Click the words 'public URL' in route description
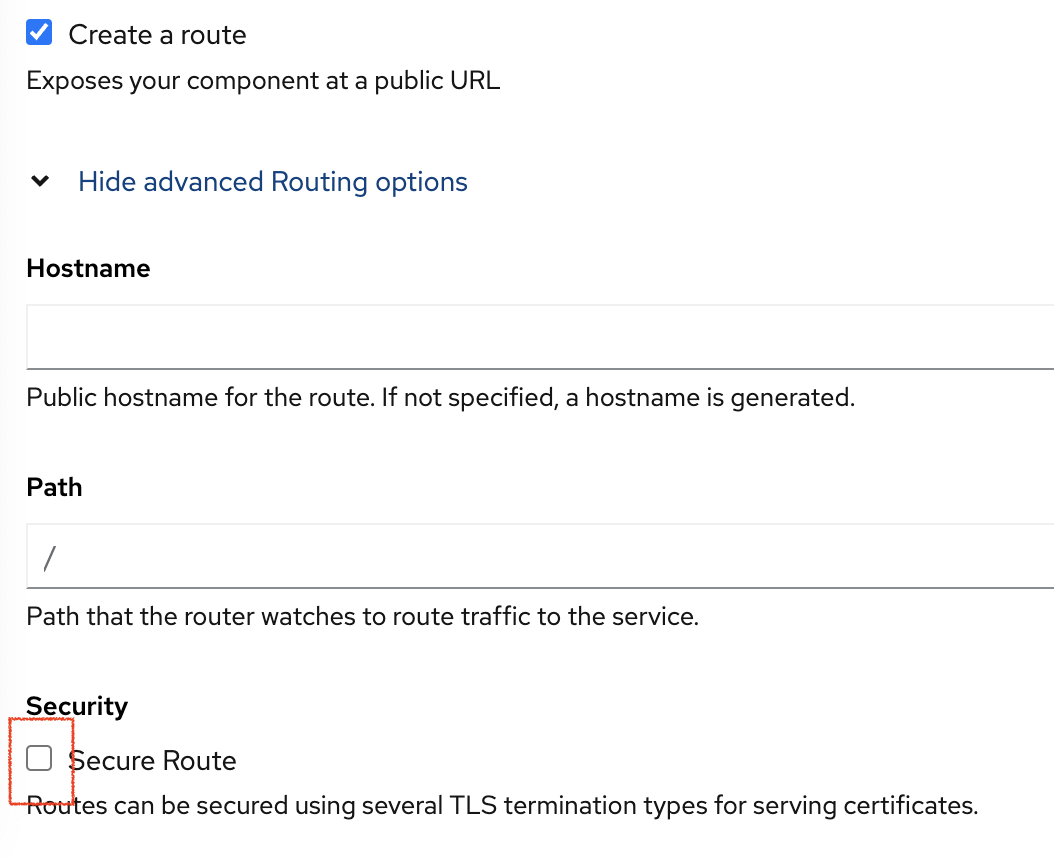The width and height of the screenshot is (1054, 858). coord(437,81)
